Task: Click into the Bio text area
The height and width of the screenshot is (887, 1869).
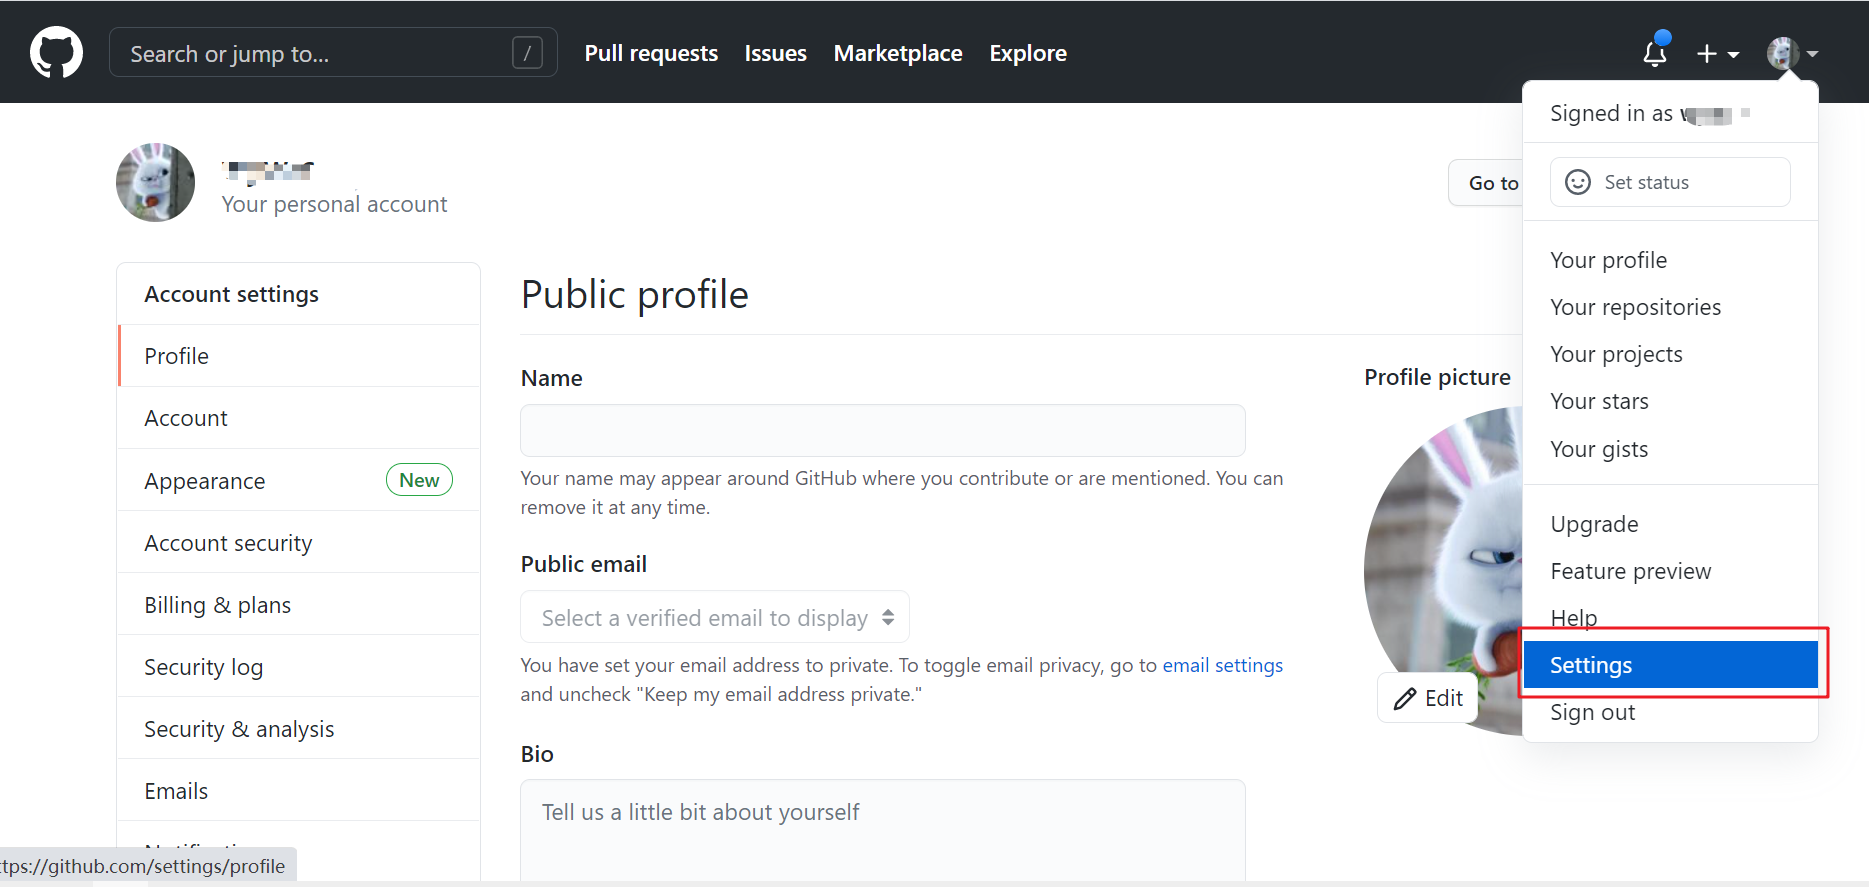Action: coord(883,830)
